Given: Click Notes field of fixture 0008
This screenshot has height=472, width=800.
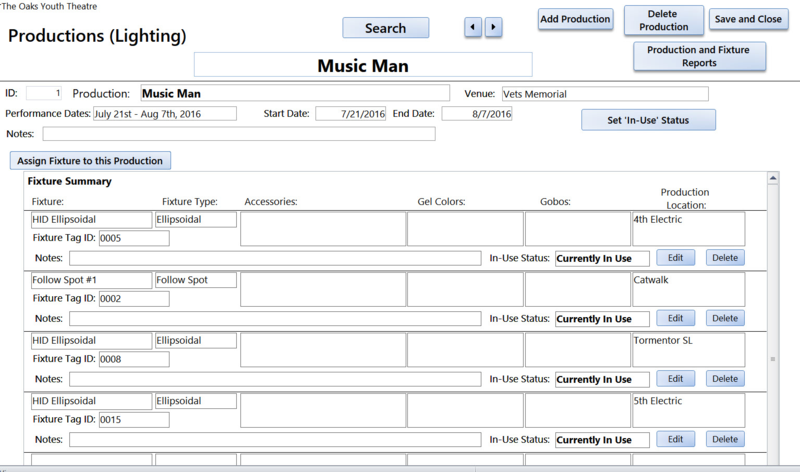Looking at the screenshot, I should pyautogui.click(x=275, y=379).
